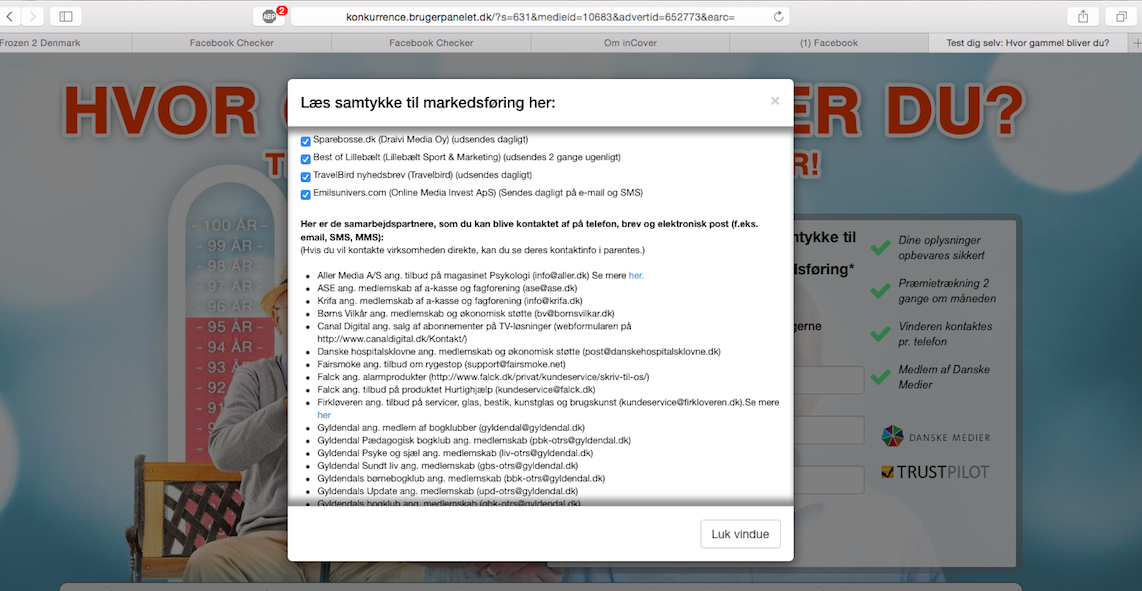Click the ASE a-kasse list entry

click(x=447, y=289)
